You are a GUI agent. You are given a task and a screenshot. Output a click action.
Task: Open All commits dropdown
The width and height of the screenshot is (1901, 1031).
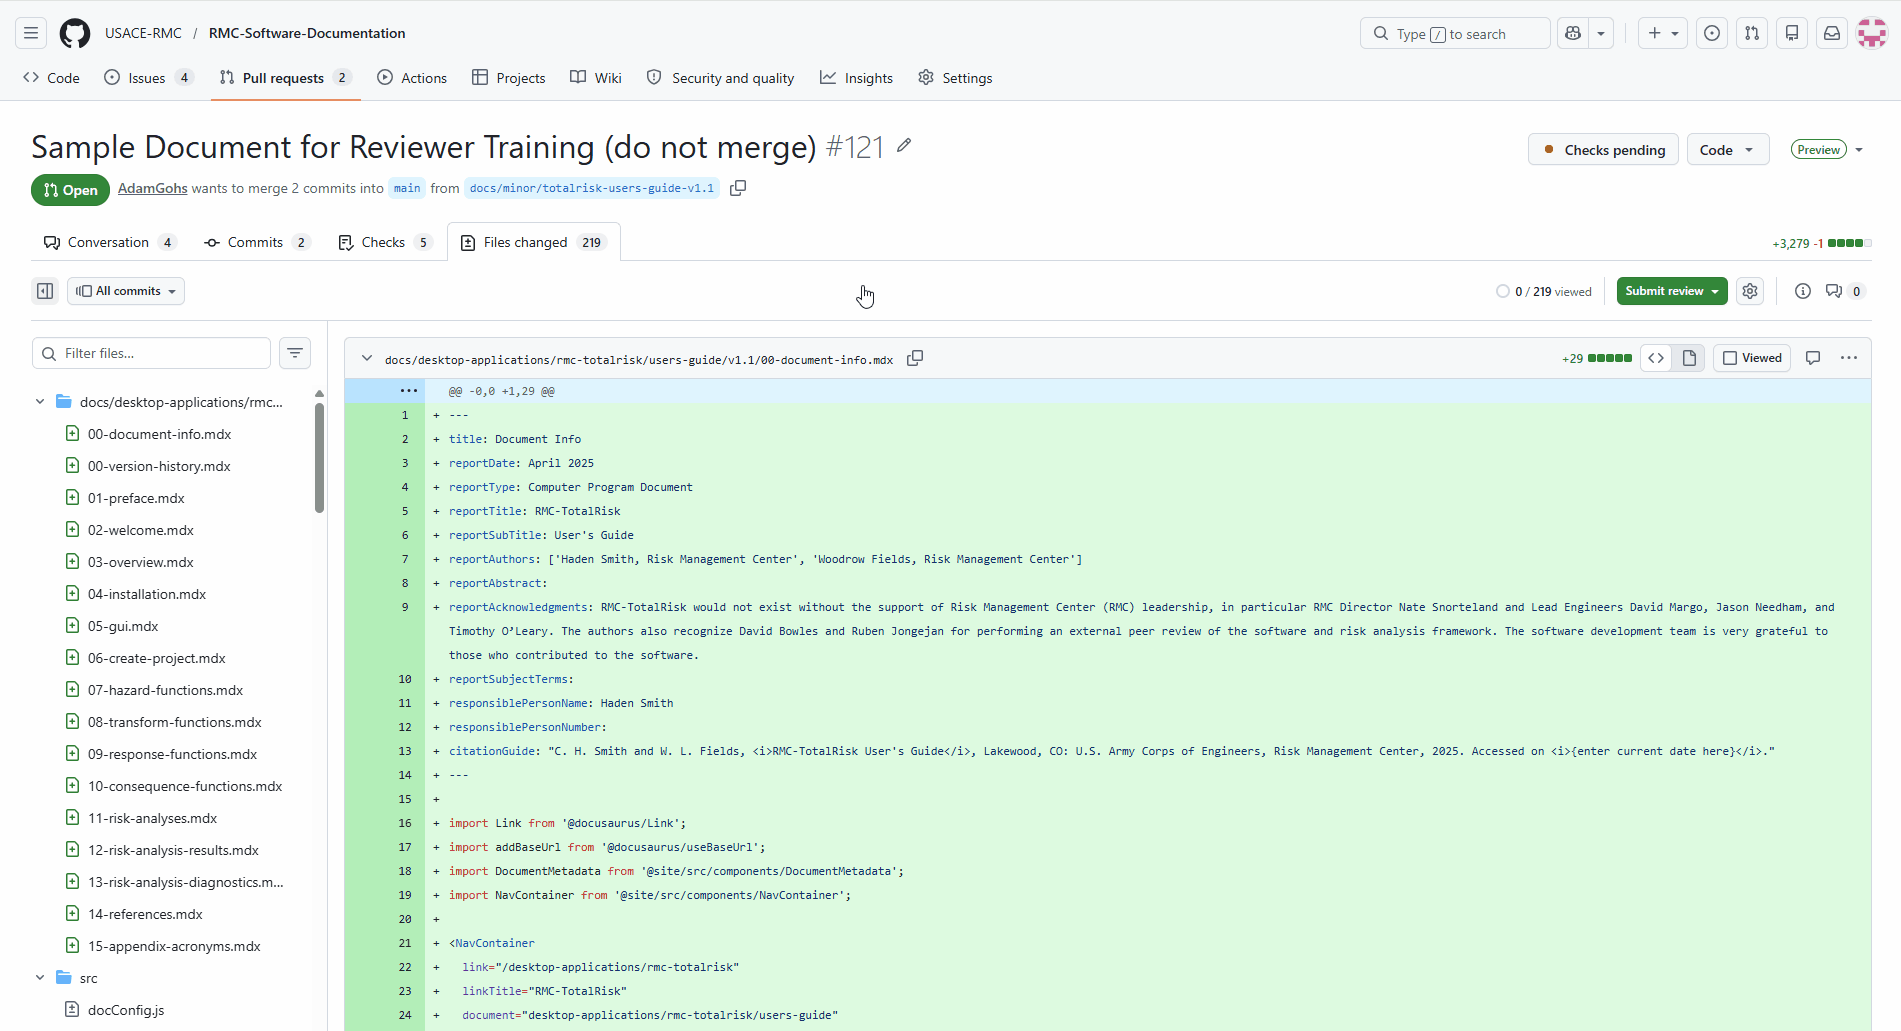126,291
